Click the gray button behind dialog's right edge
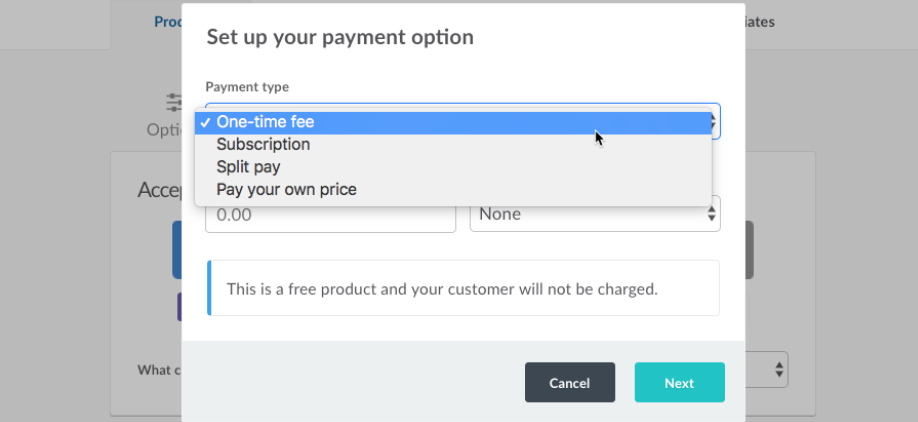Screen dimensions: 918x422 [749, 250]
